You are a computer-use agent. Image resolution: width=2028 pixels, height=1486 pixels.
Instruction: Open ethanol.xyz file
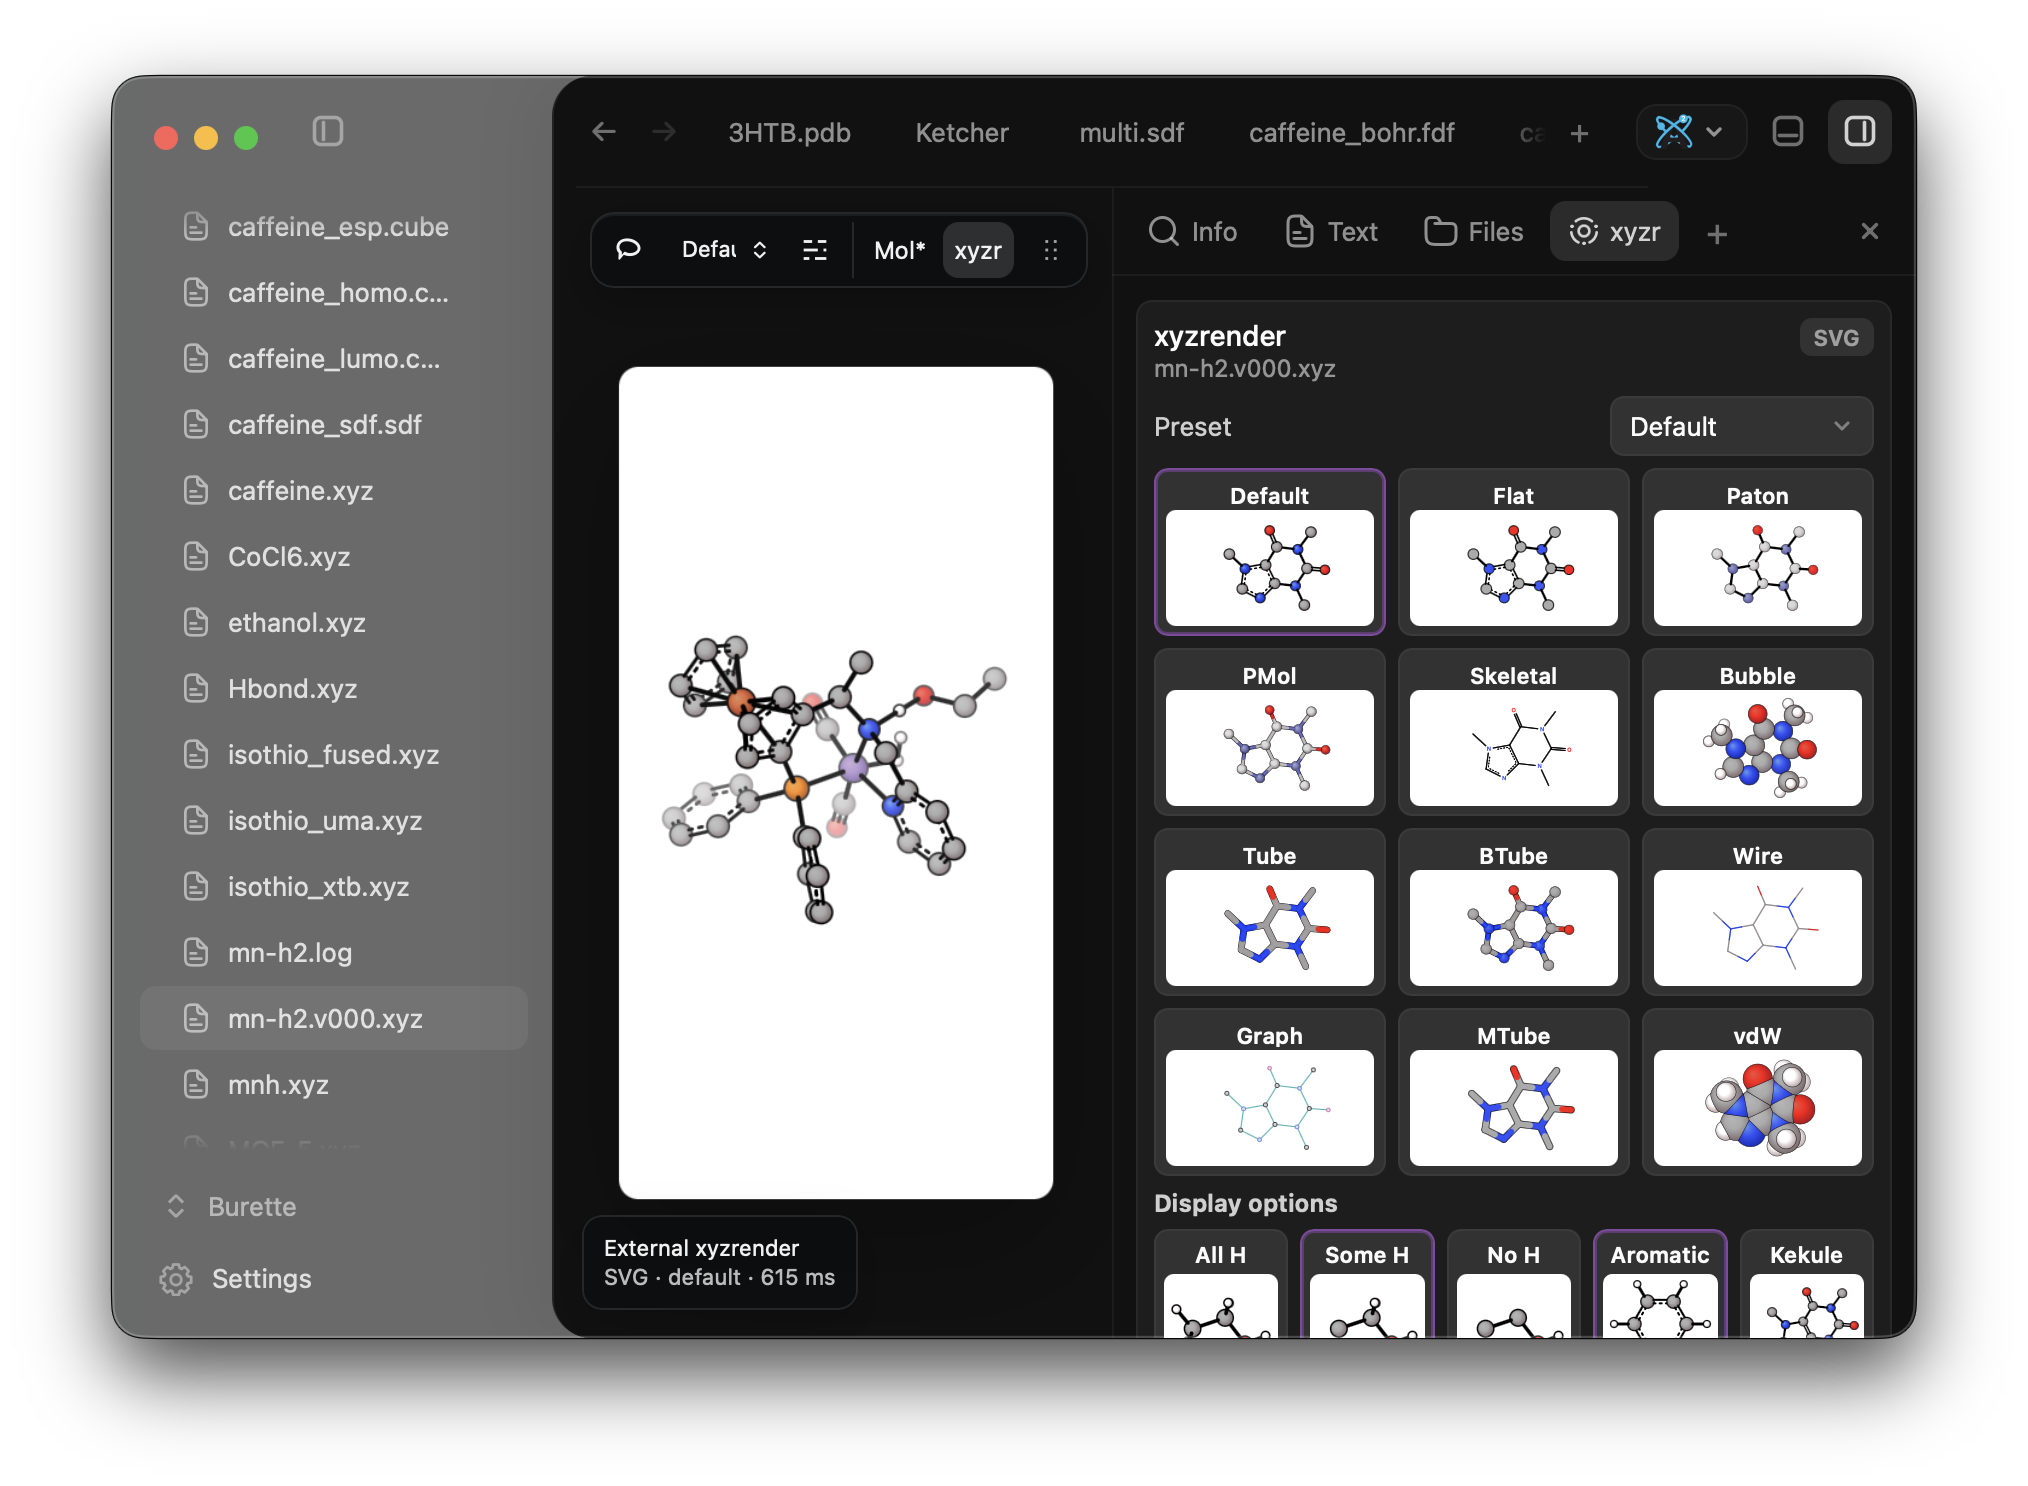pos(333,623)
